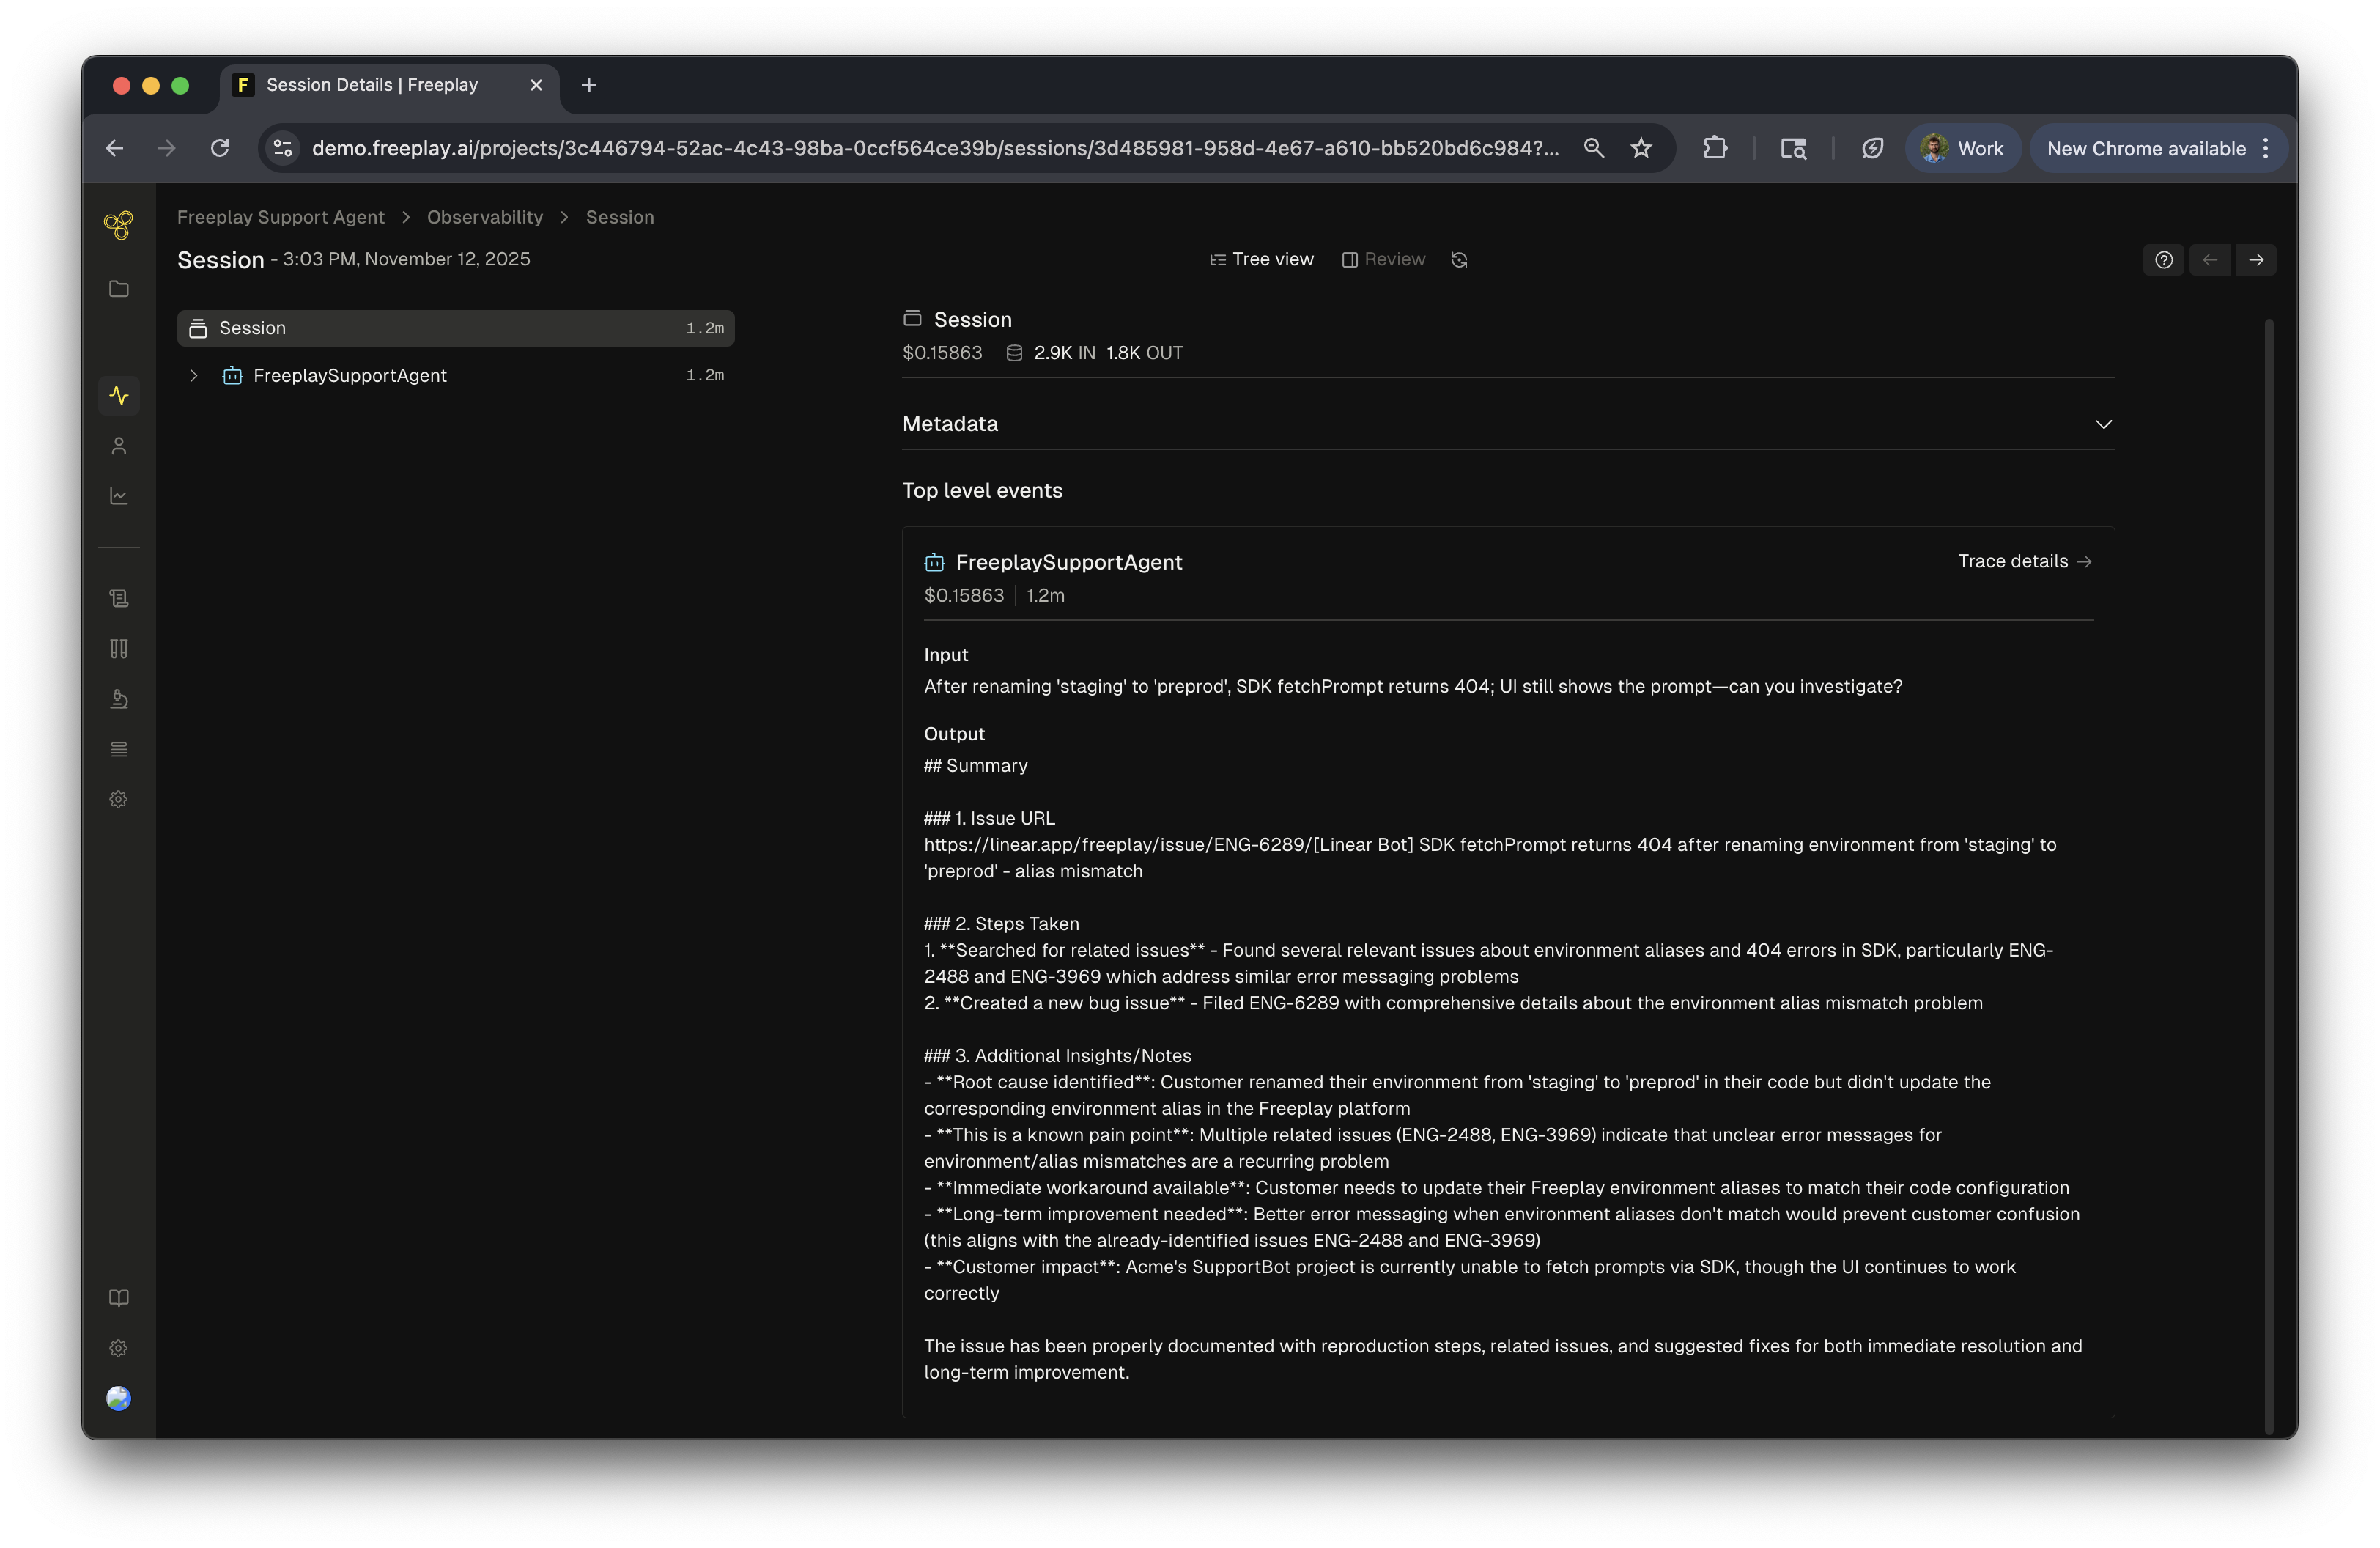
Task: Click the New Chrome available button
Action: (x=2145, y=149)
